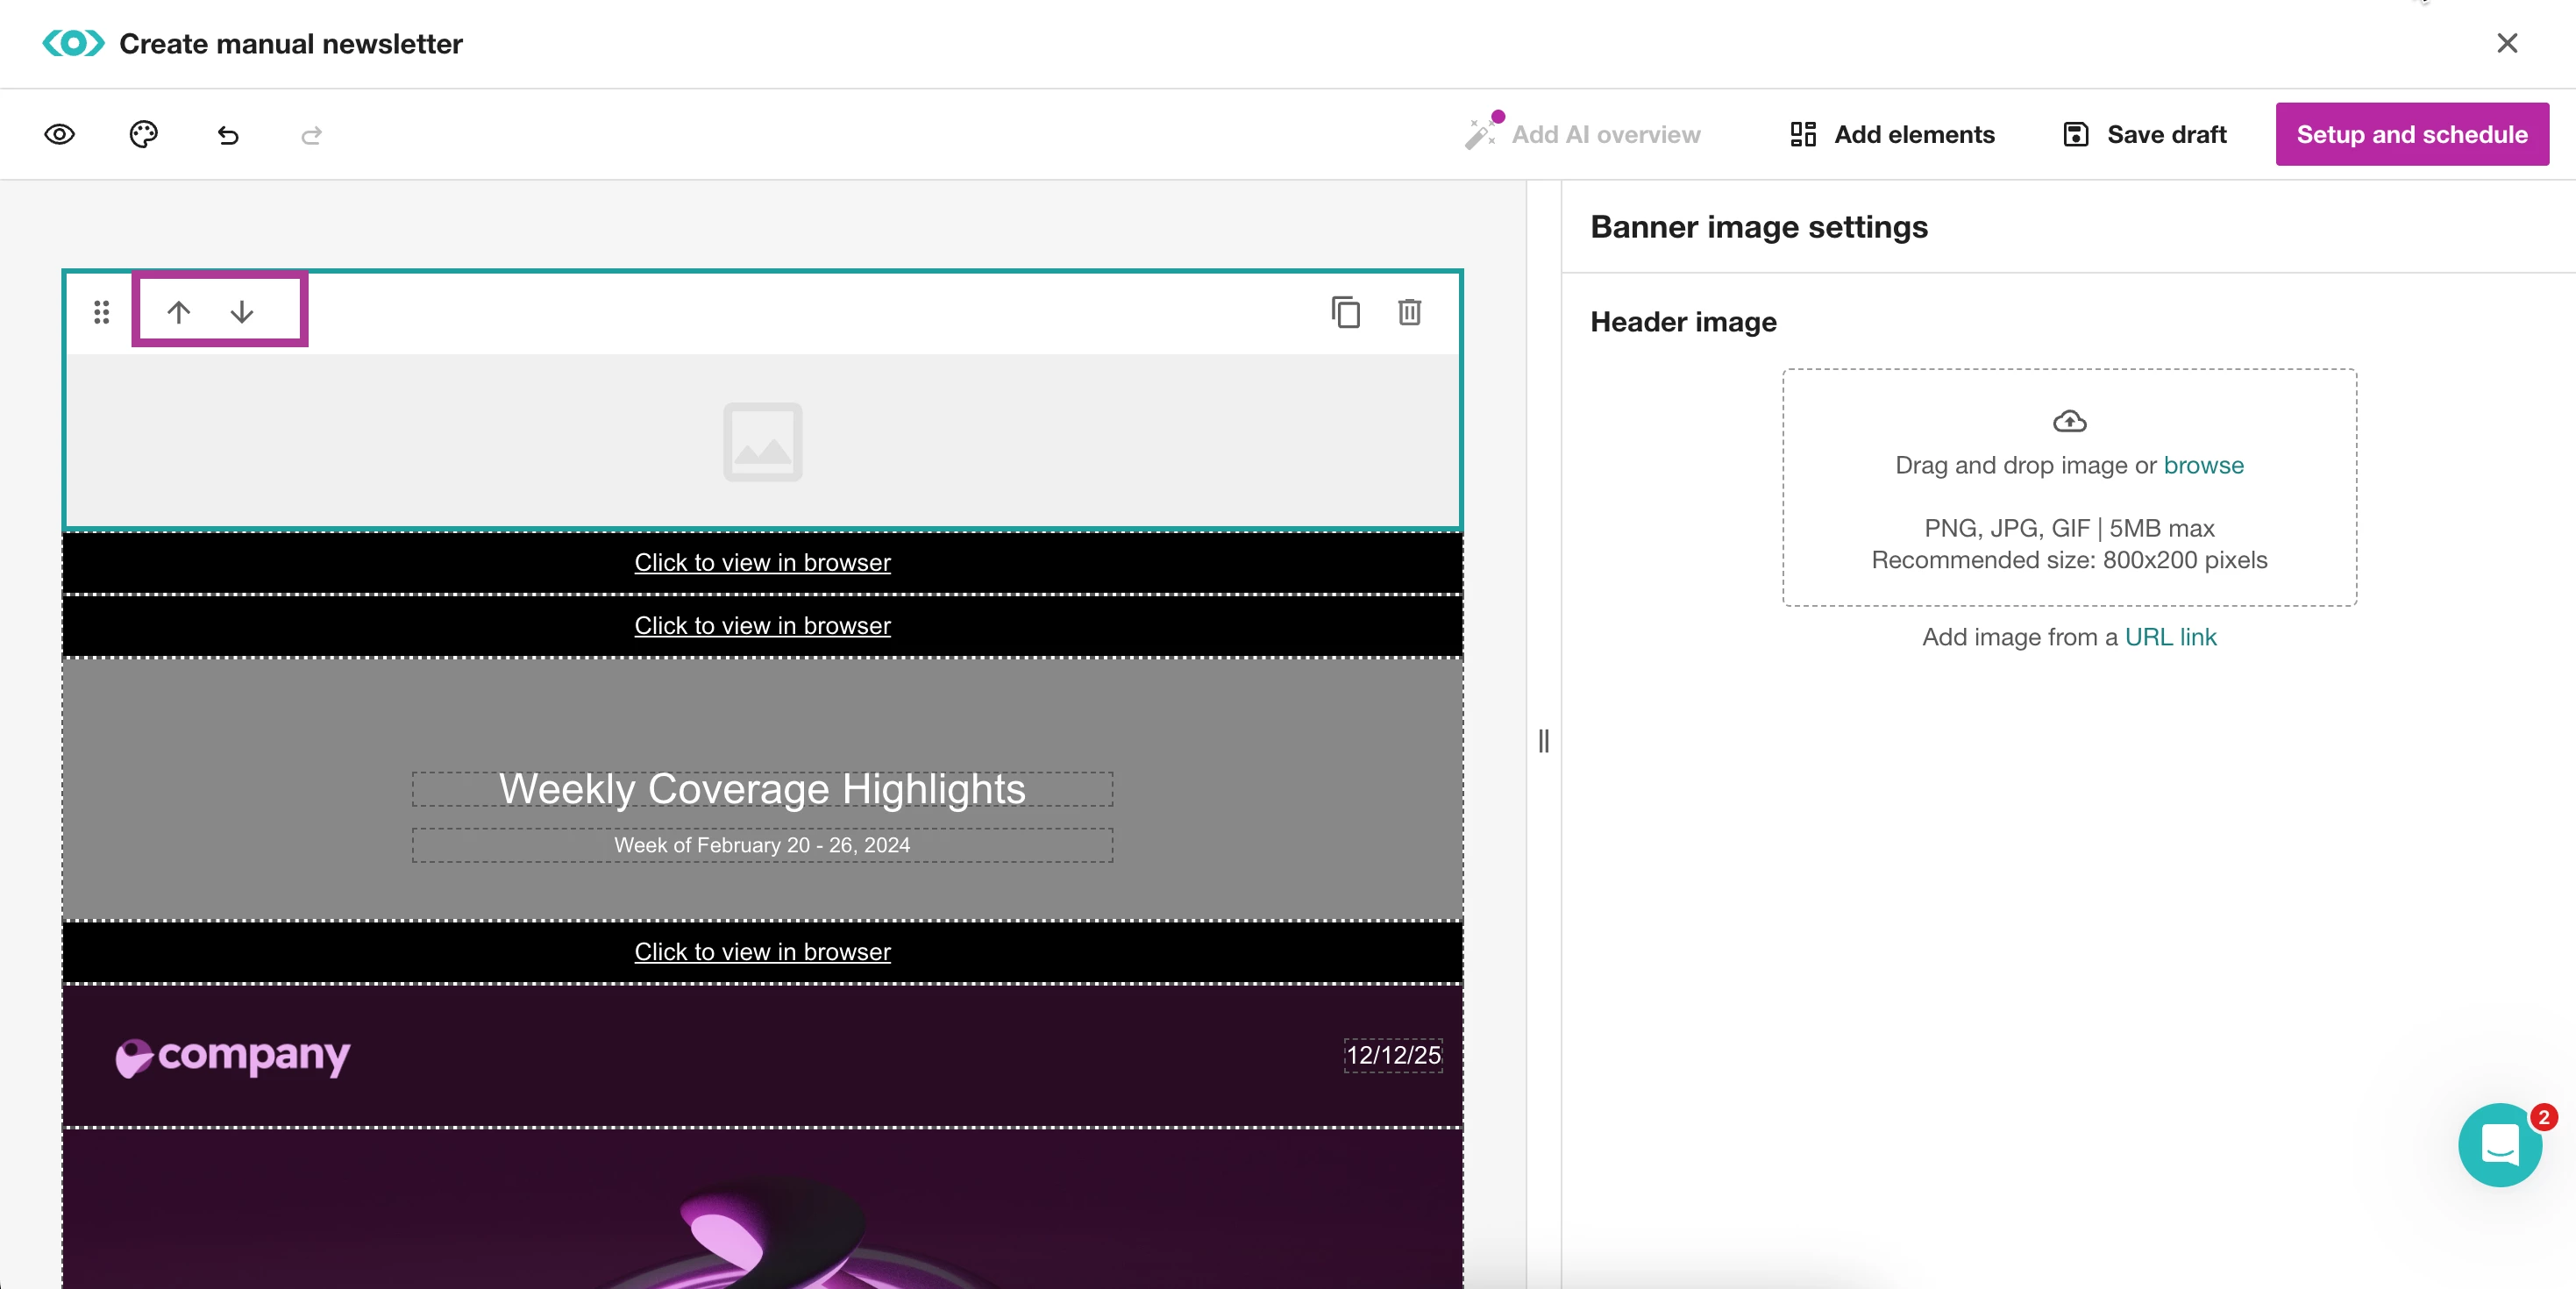This screenshot has height=1289, width=2576.
Task: Click the banner image placeholder
Action: [762, 441]
